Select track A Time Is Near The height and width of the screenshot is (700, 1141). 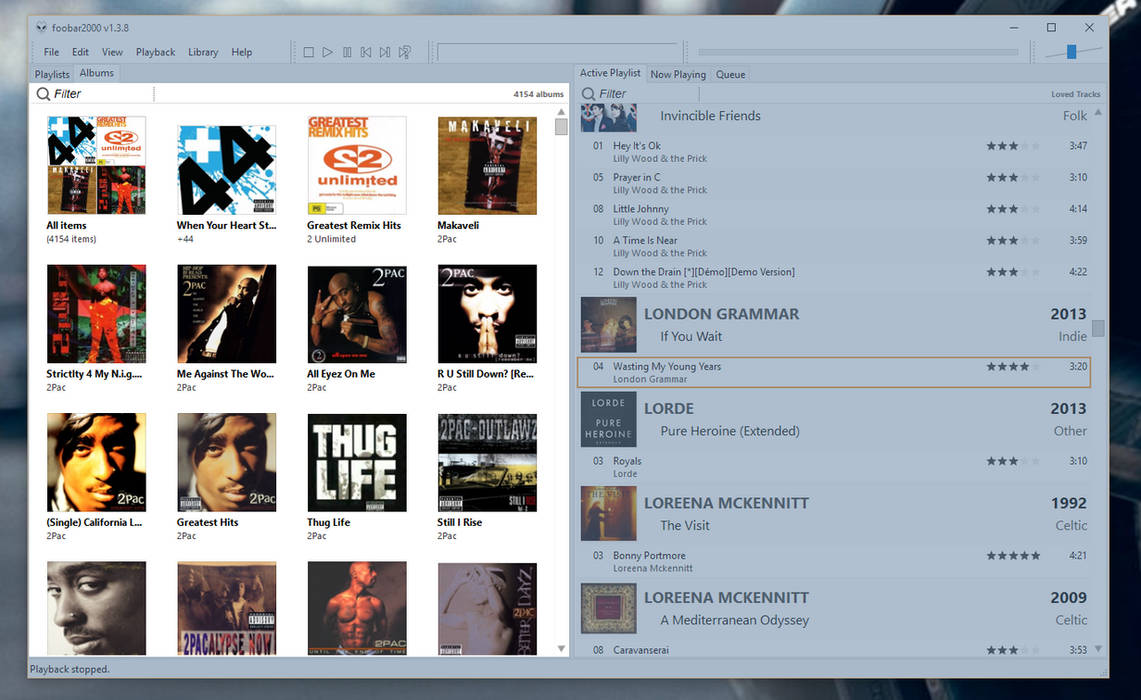coord(835,246)
